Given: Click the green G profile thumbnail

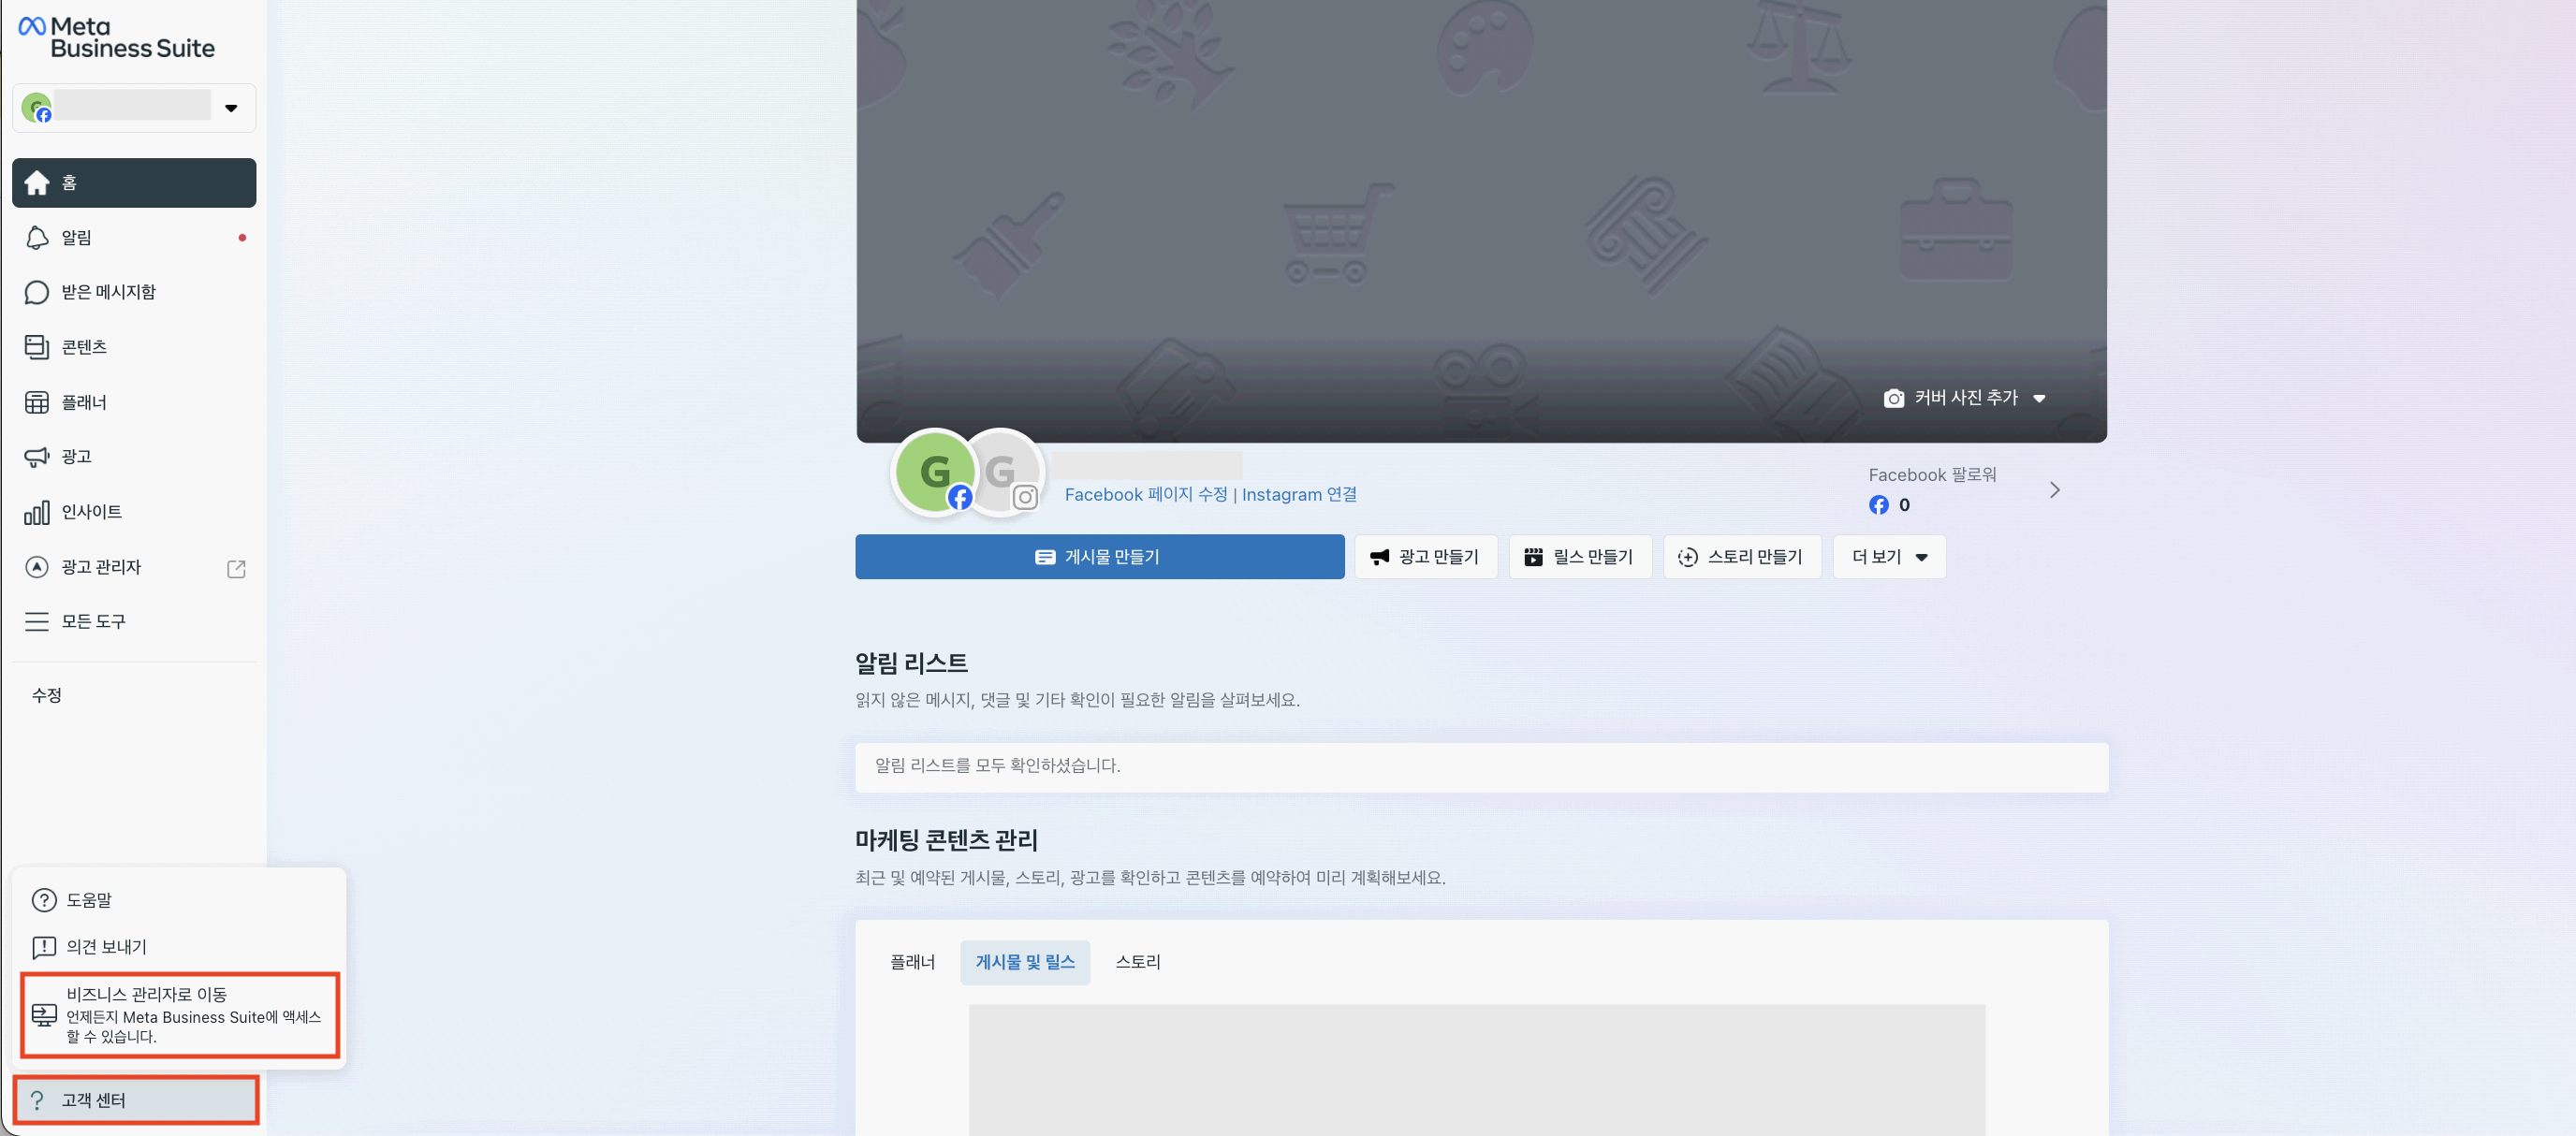Looking at the screenshot, I should (934, 471).
